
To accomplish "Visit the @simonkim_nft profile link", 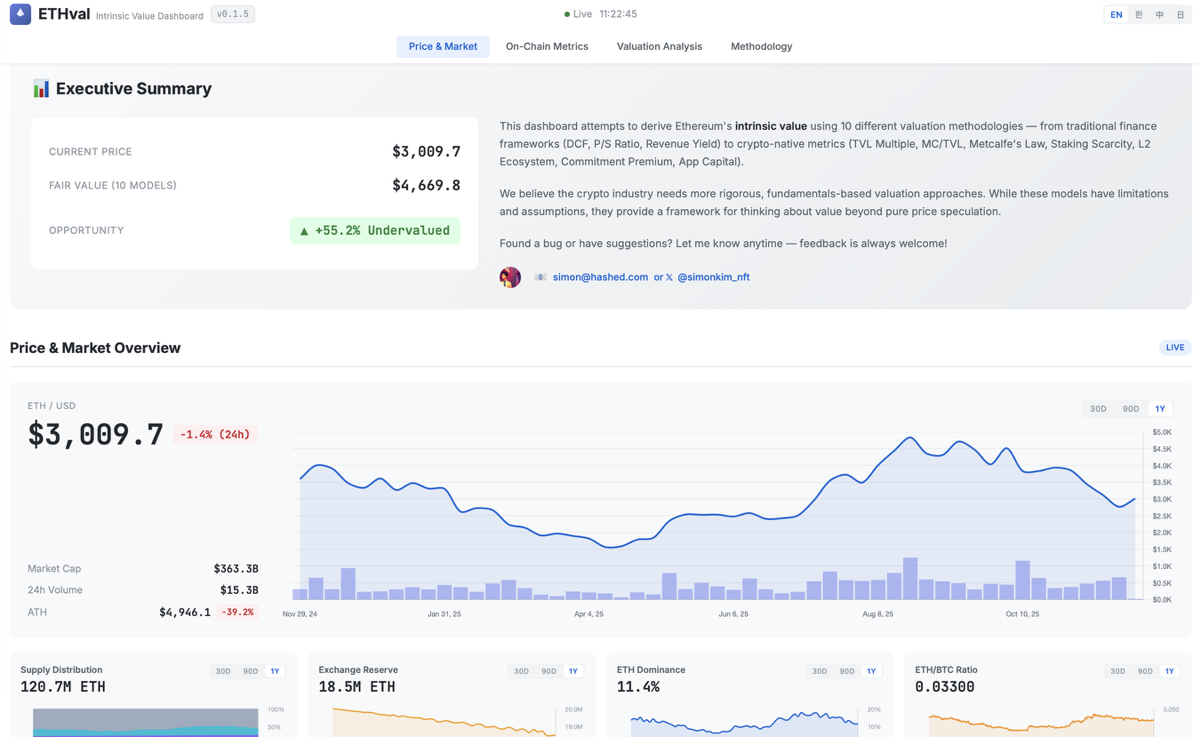I will click(x=713, y=277).
